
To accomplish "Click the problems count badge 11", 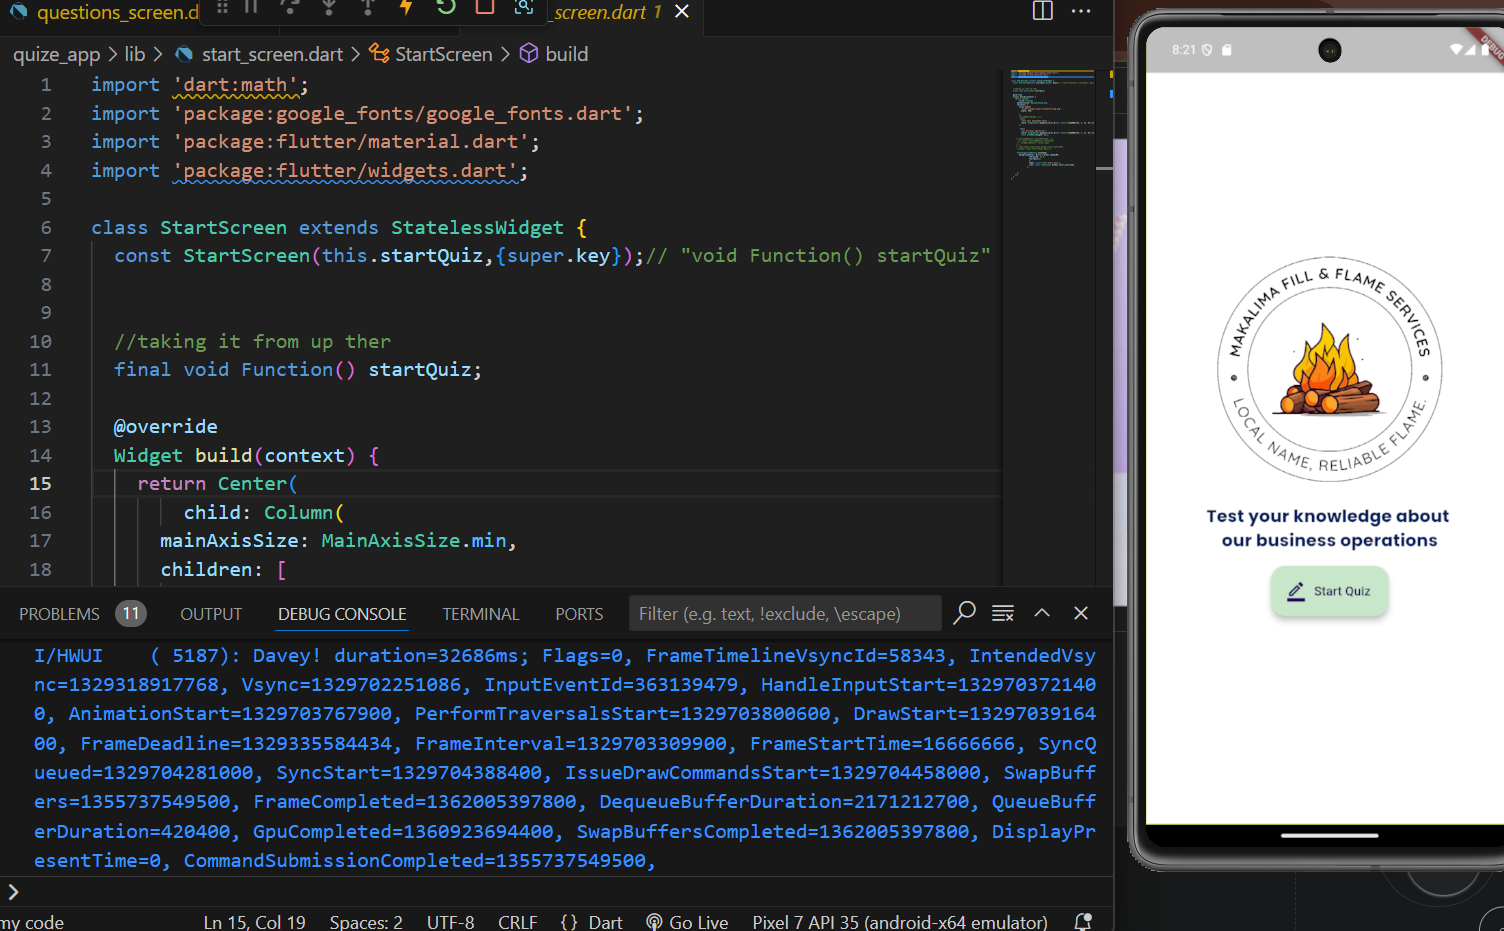I will coord(131,613).
